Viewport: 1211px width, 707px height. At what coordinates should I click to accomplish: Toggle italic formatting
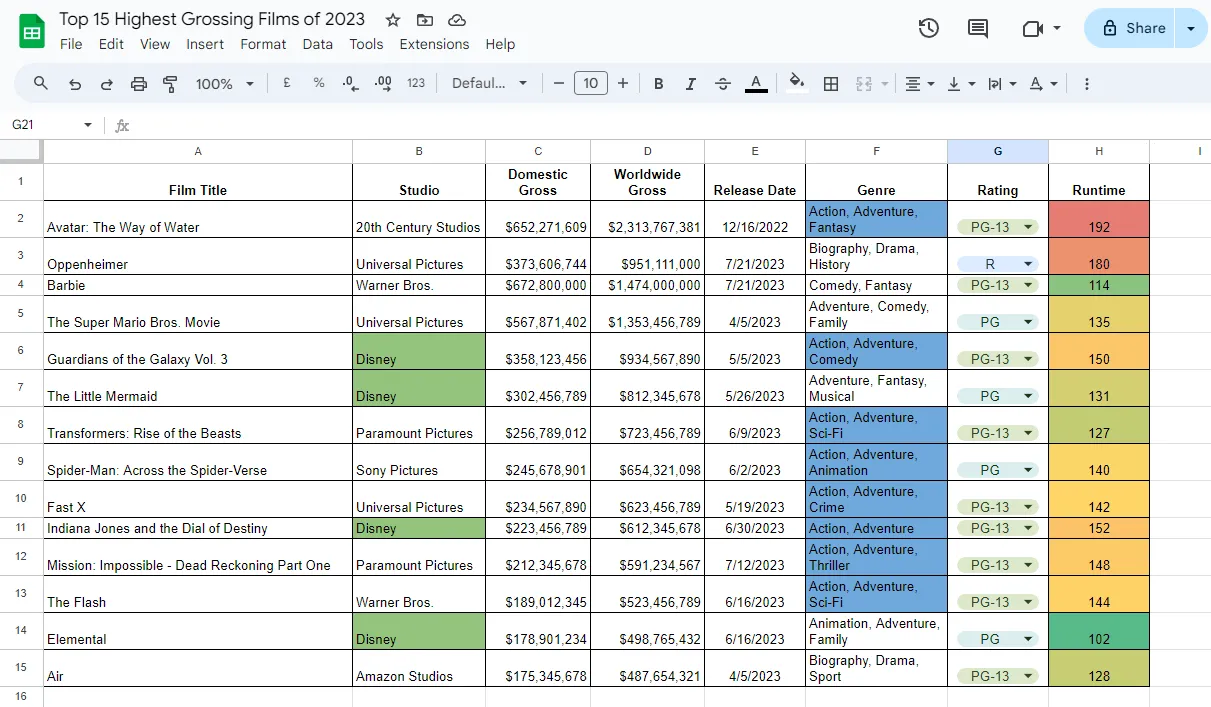coord(691,84)
